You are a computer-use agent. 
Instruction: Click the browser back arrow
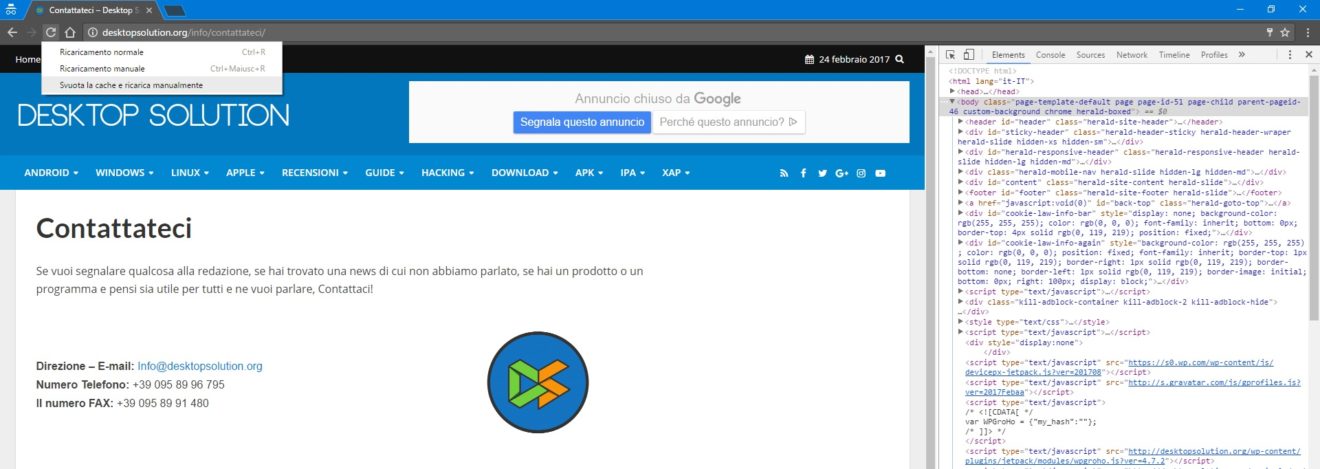(x=12, y=32)
